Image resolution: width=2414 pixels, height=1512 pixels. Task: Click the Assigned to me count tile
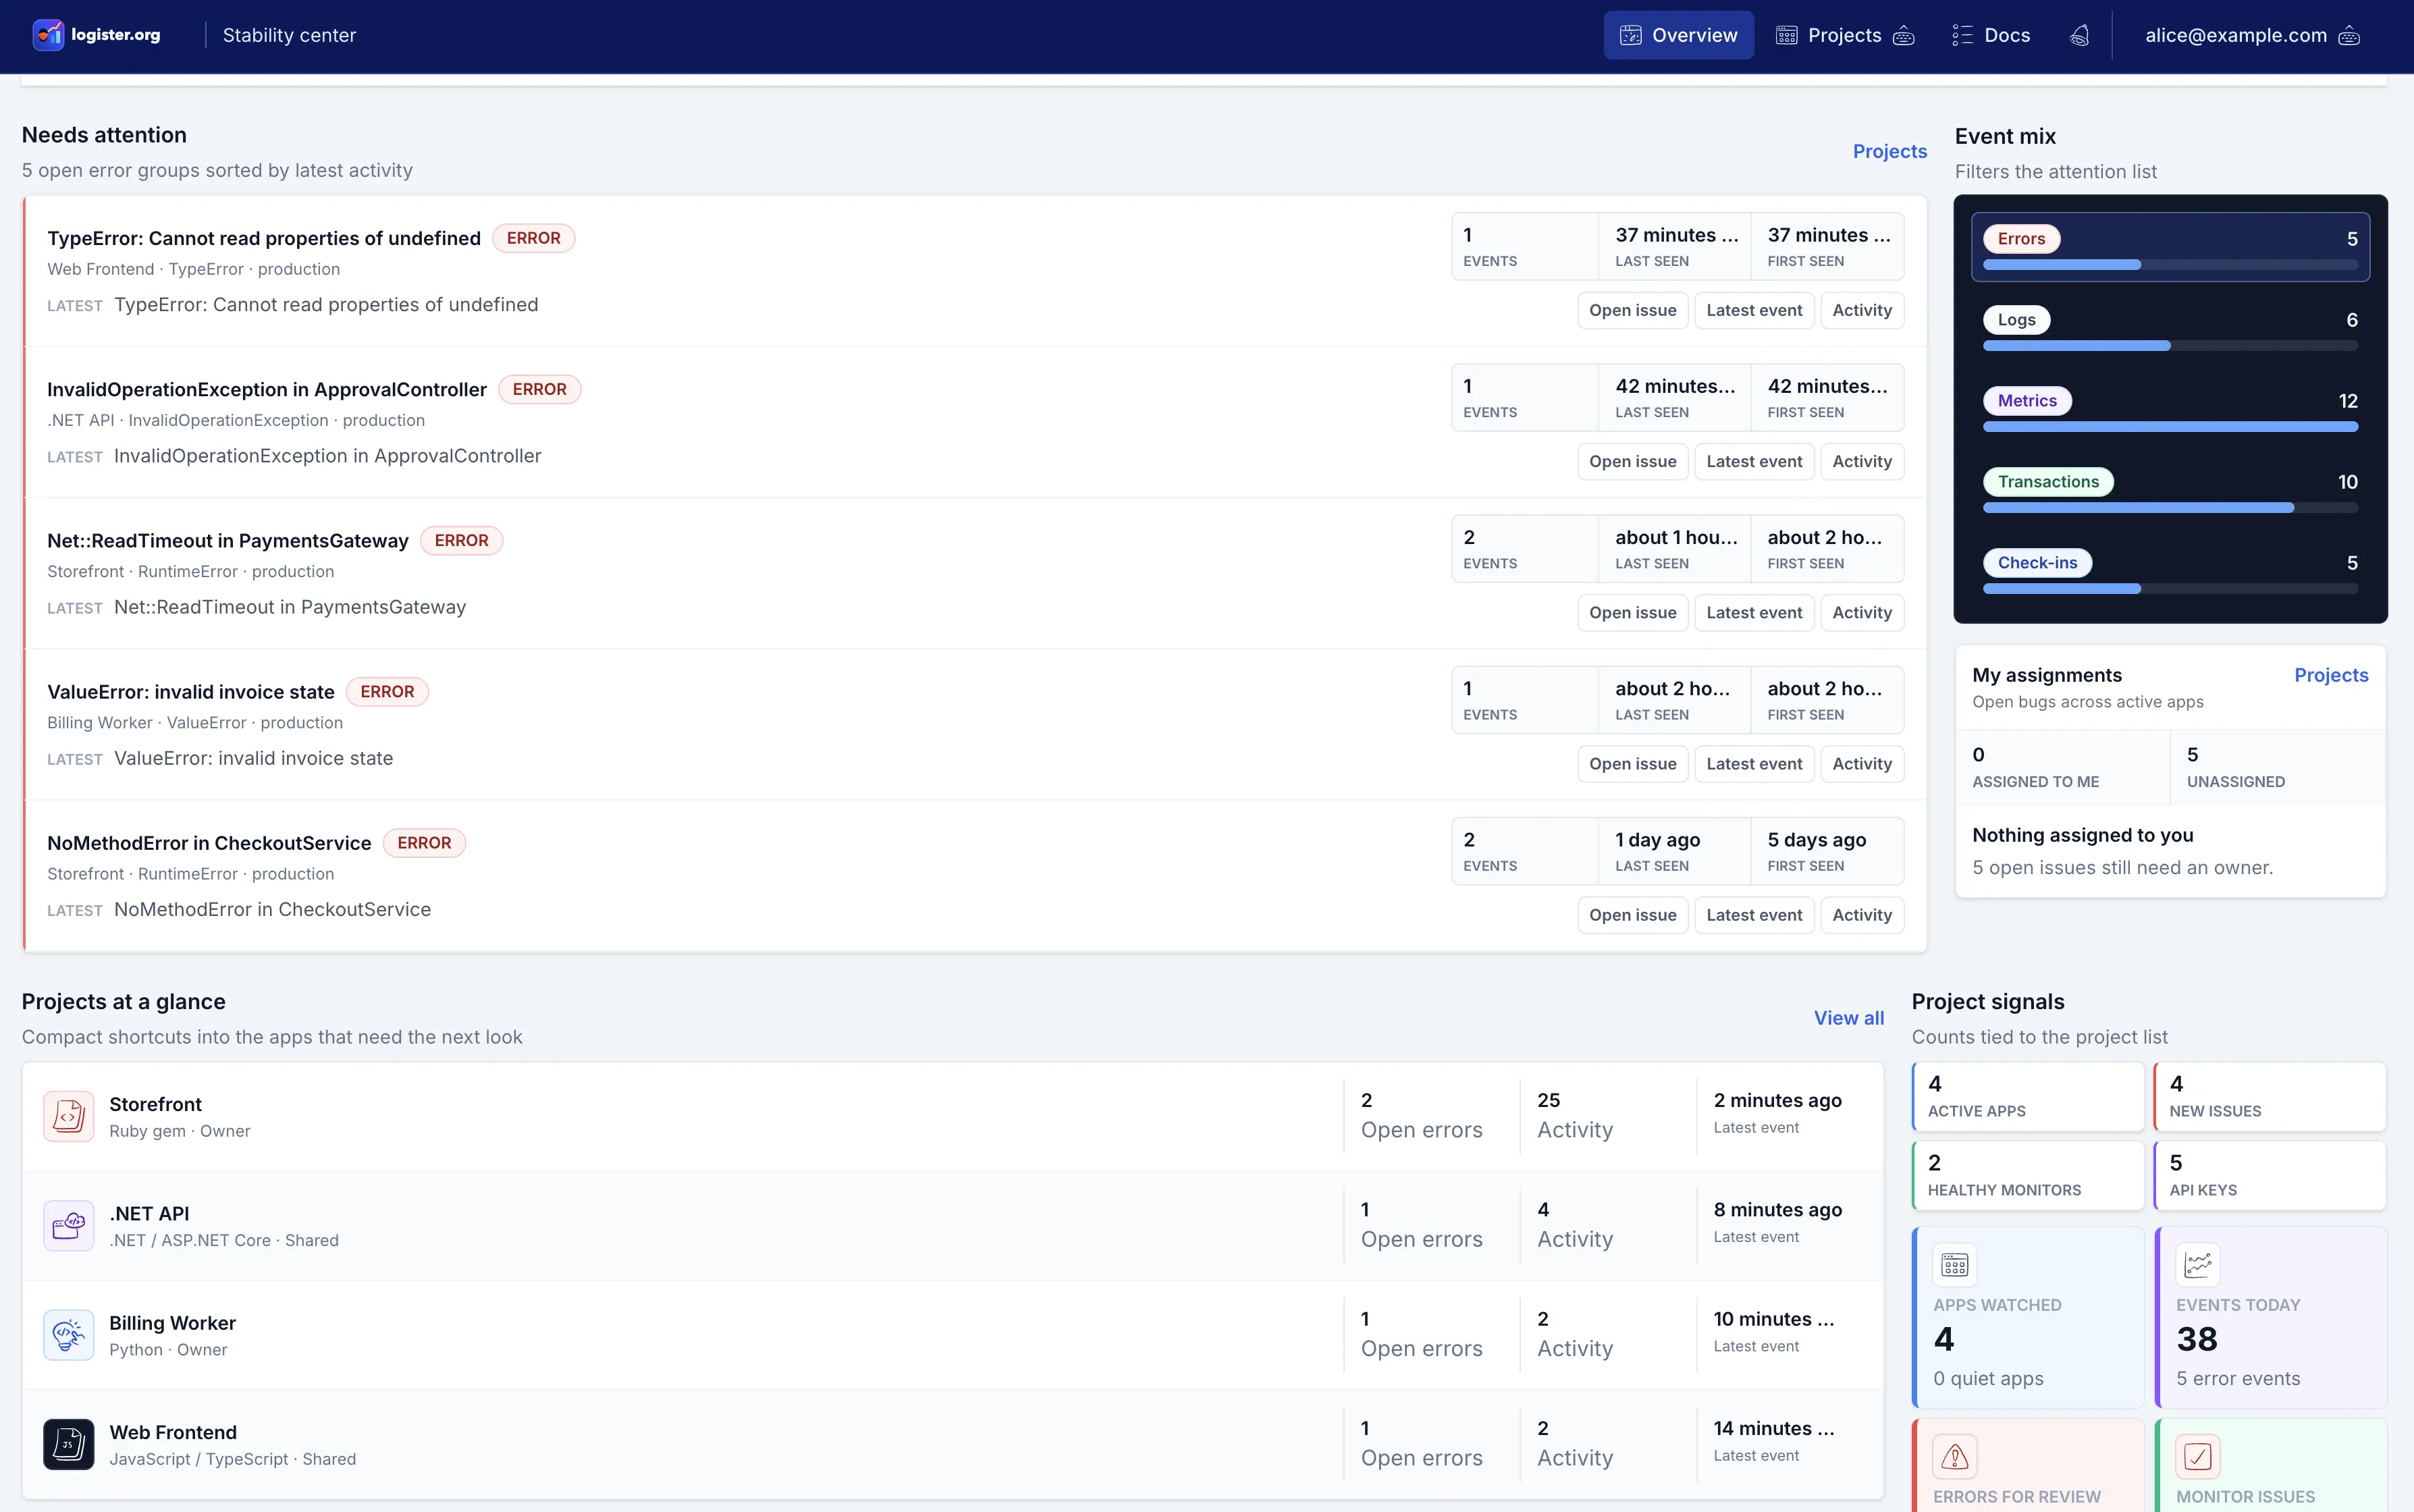(x=2063, y=767)
